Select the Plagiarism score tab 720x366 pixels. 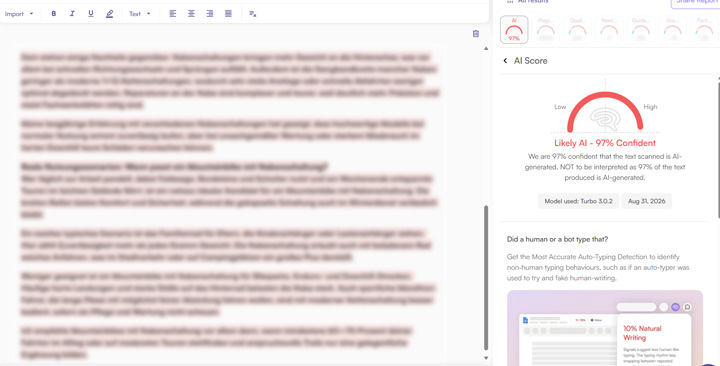coord(546,30)
